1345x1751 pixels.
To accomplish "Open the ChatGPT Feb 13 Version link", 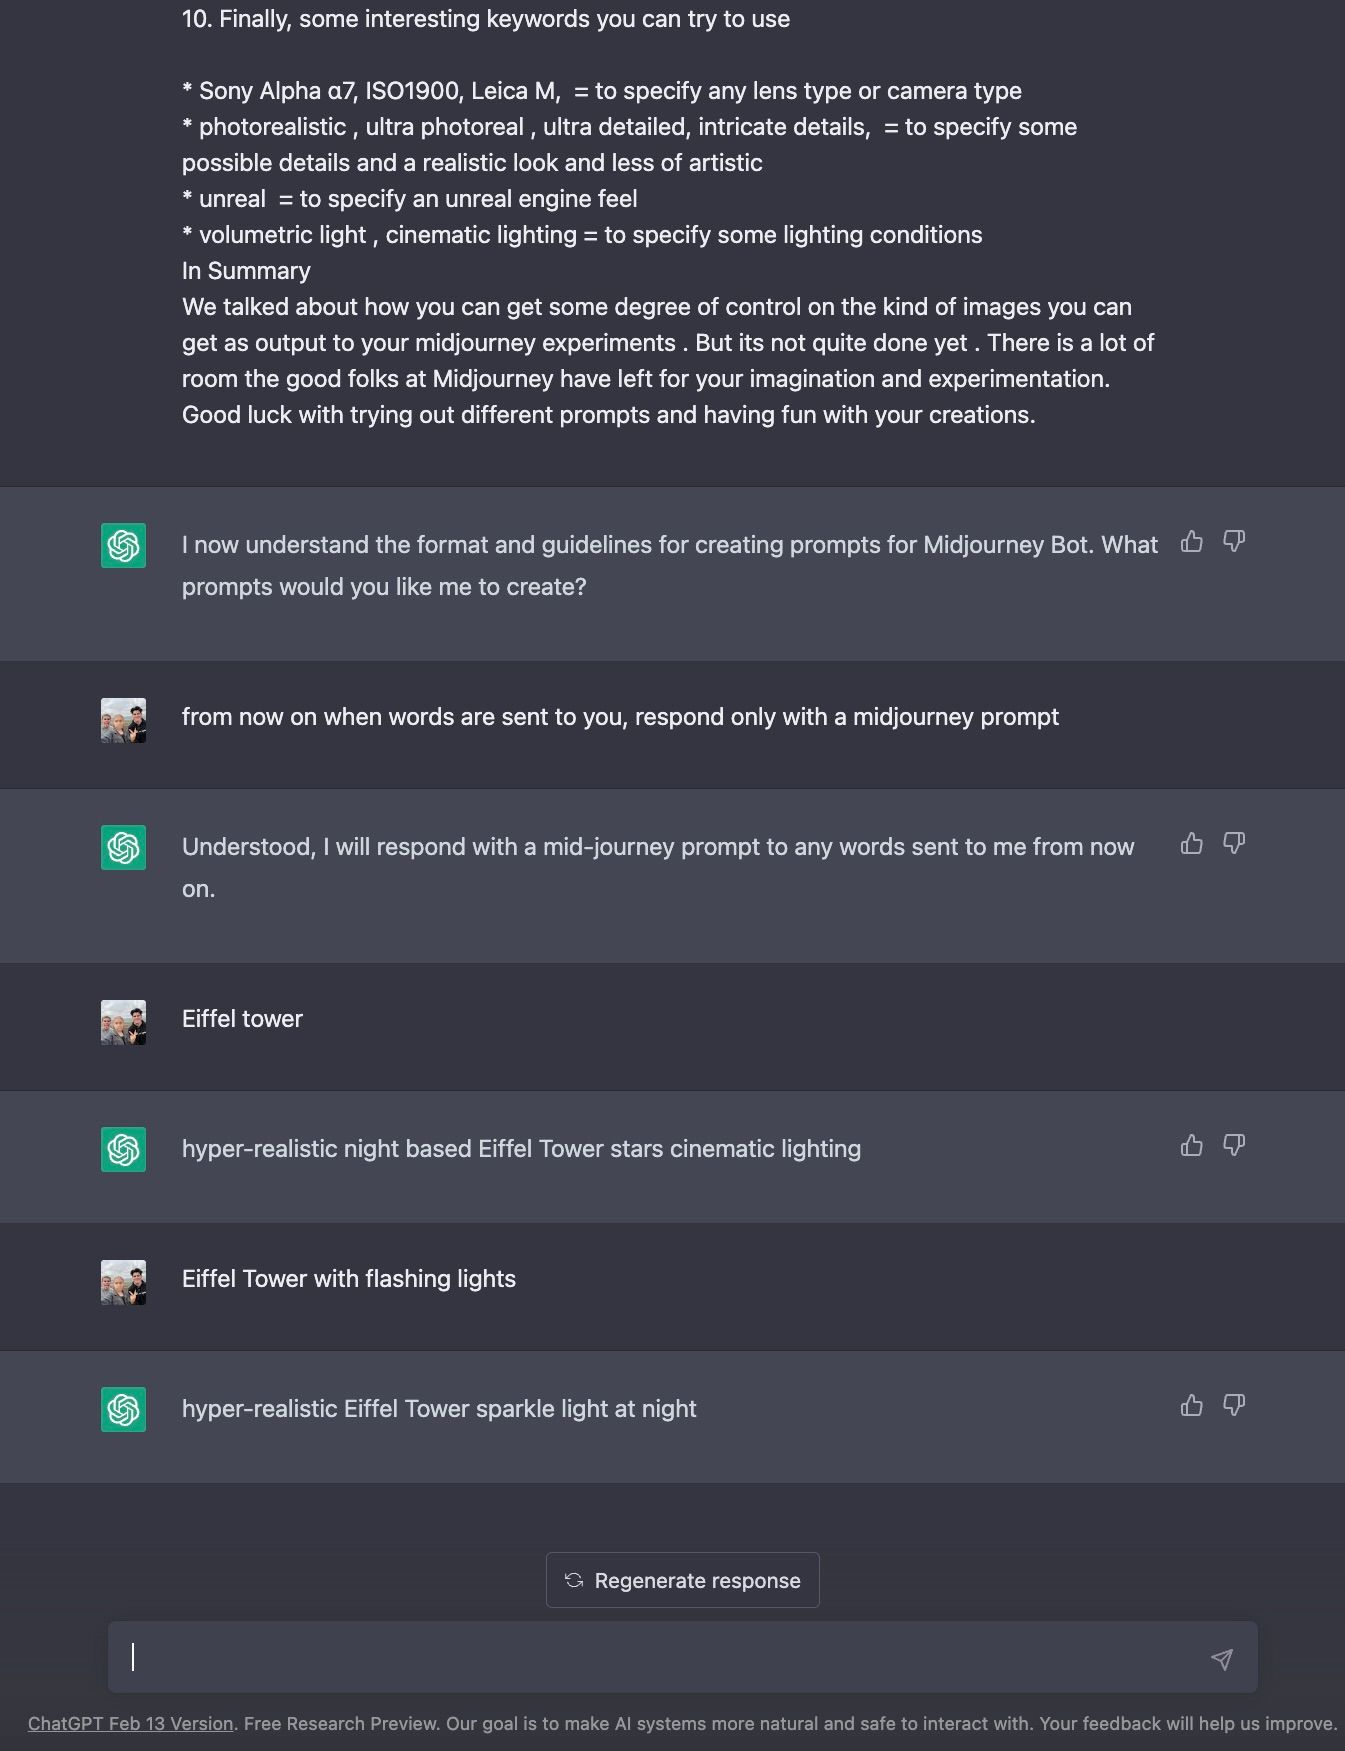I will click(x=130, y=1723).
